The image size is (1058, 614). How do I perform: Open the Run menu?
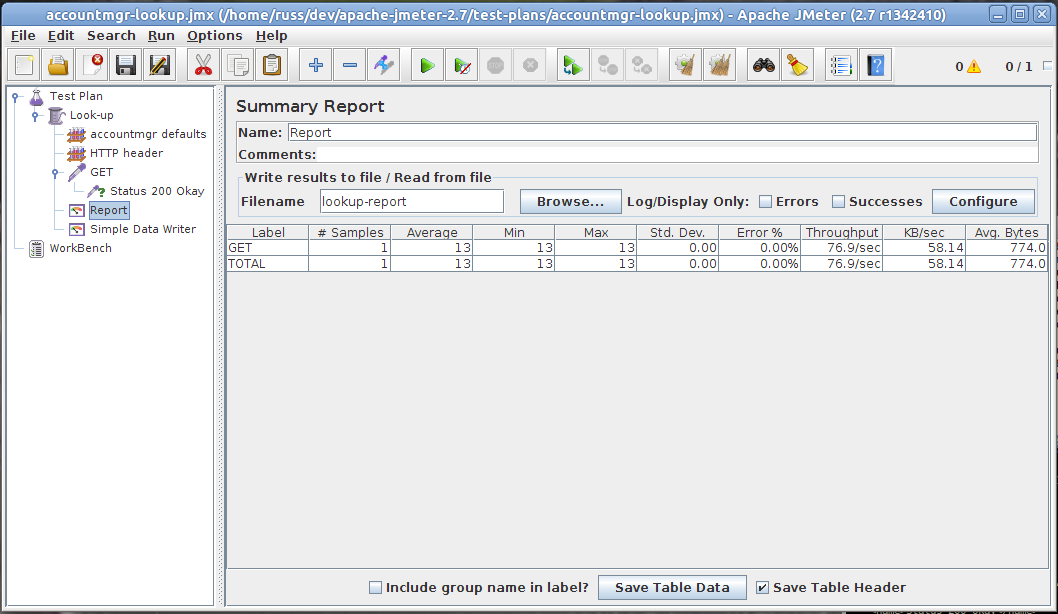click(161, 36)
